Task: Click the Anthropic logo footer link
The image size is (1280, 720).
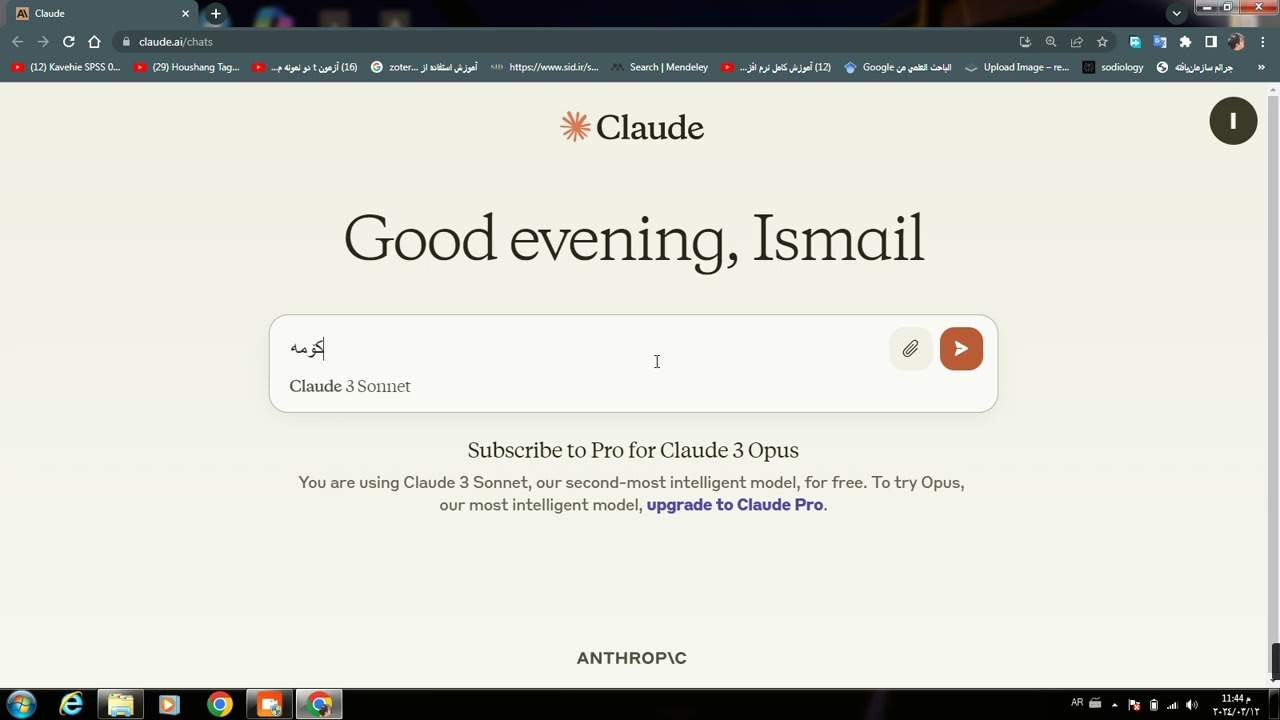Action: click(632, 658)
